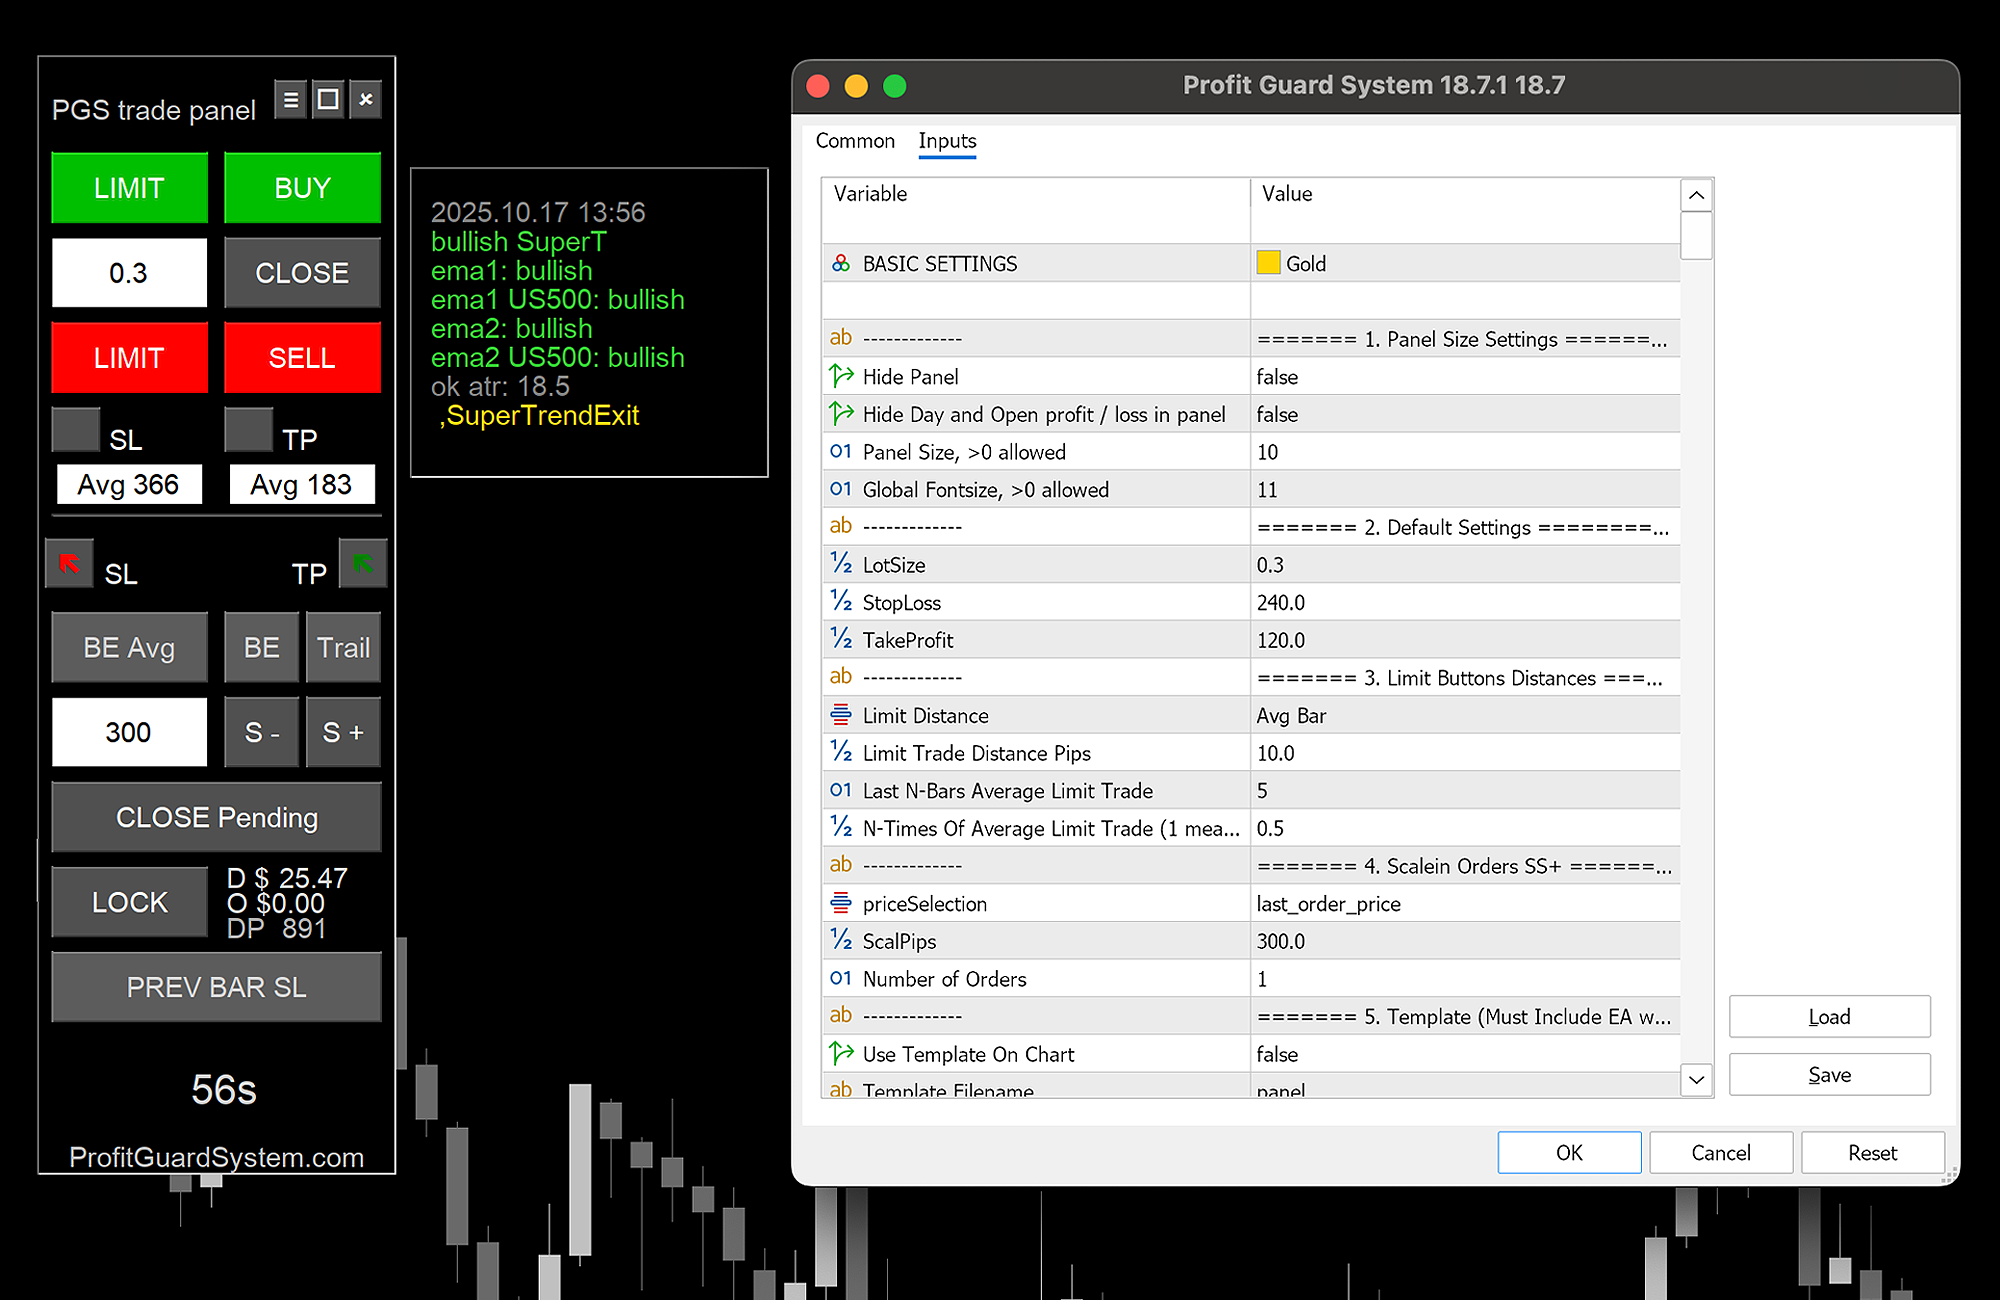2000x1300 pixels.
Task: Click the Limit Distance enum icon
Action: [841, 716]
